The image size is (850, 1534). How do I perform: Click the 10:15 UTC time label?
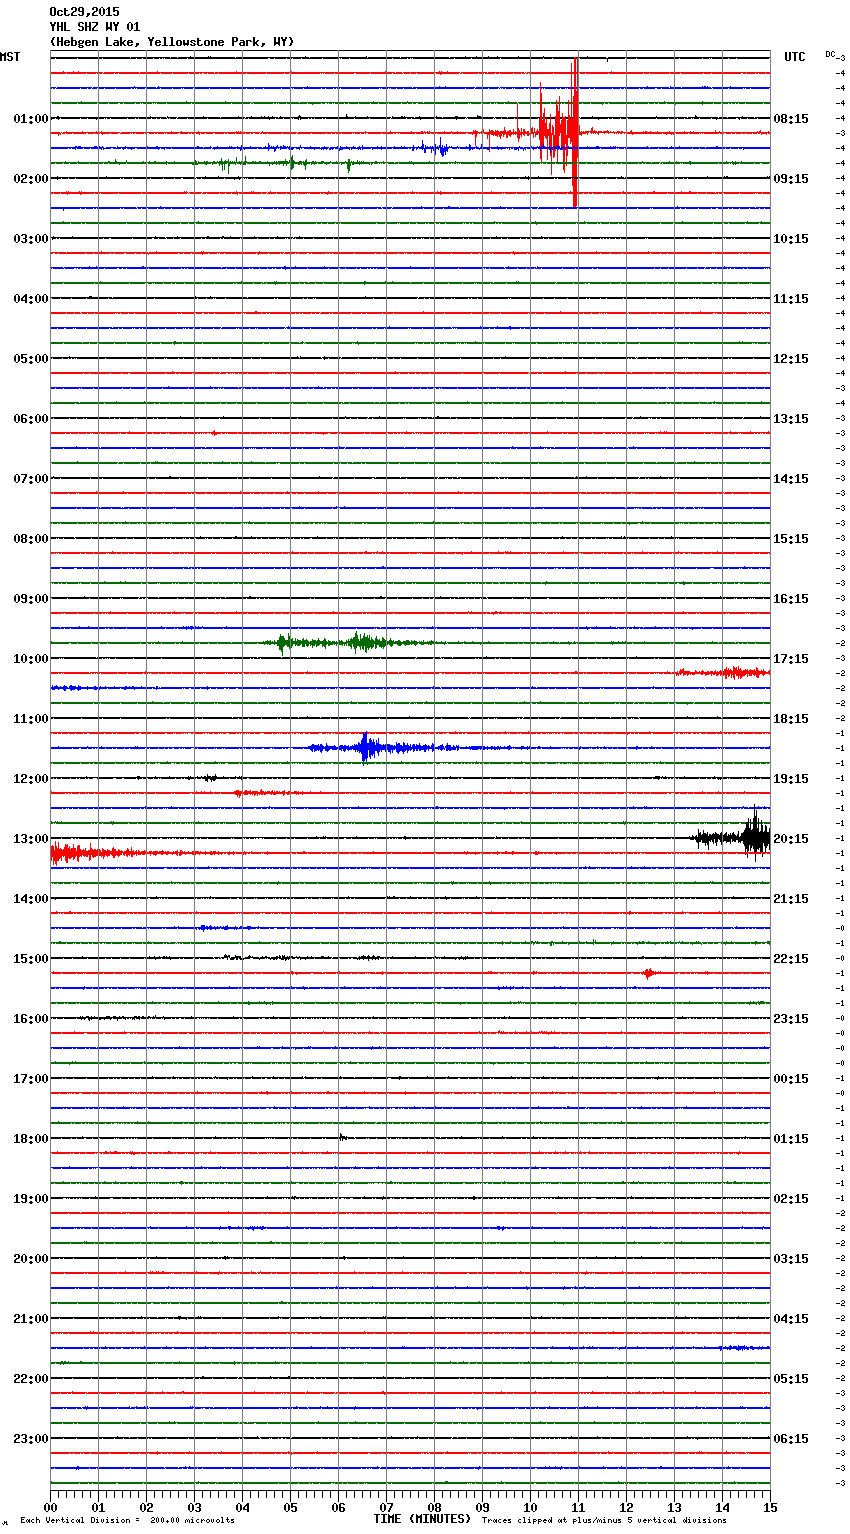pyautogui.click(x=791, y=238)
